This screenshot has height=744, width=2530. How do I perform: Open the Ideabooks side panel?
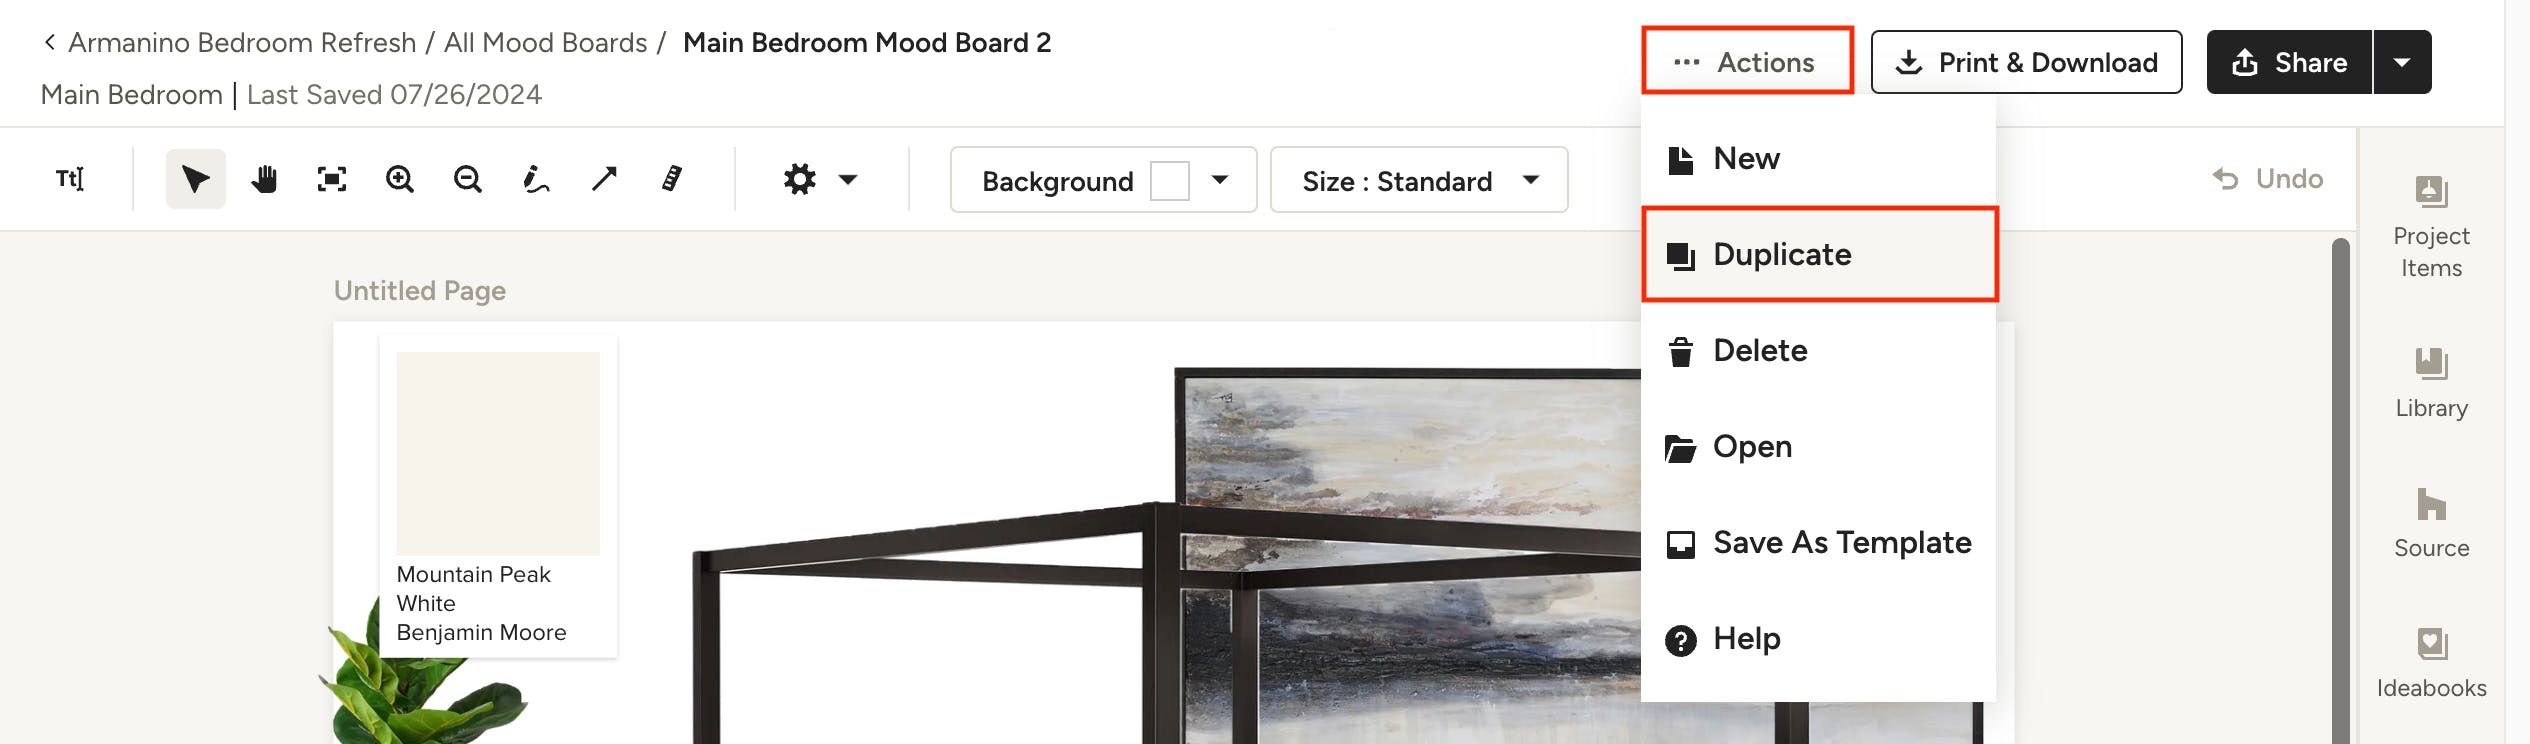click(2431, 663)
